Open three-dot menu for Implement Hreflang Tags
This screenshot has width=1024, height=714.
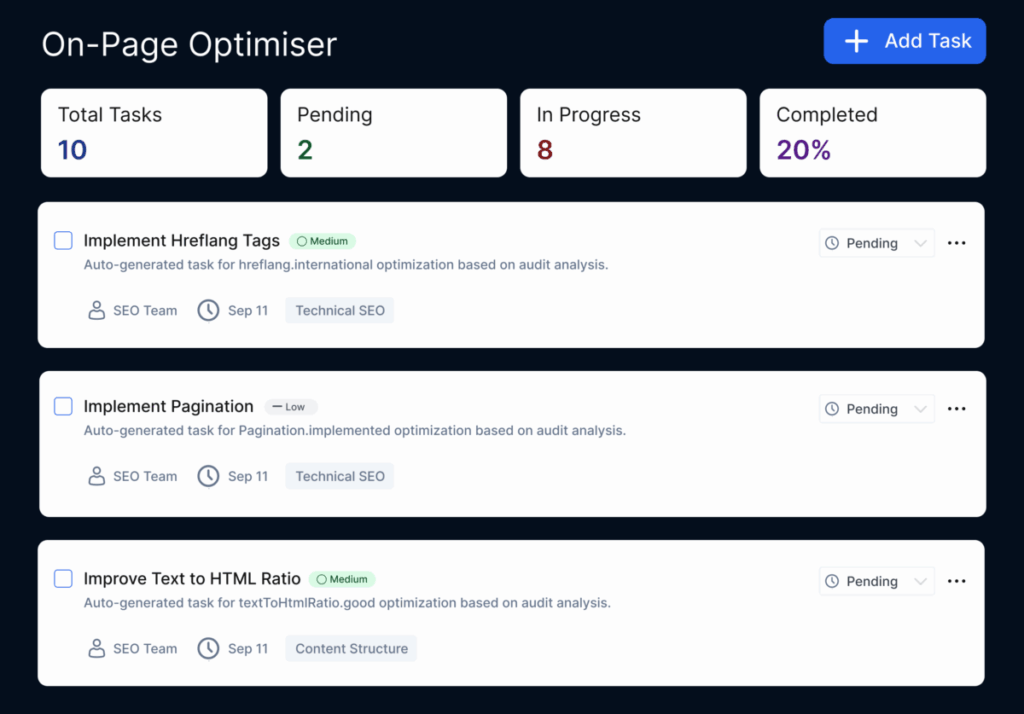coord(956,243)
